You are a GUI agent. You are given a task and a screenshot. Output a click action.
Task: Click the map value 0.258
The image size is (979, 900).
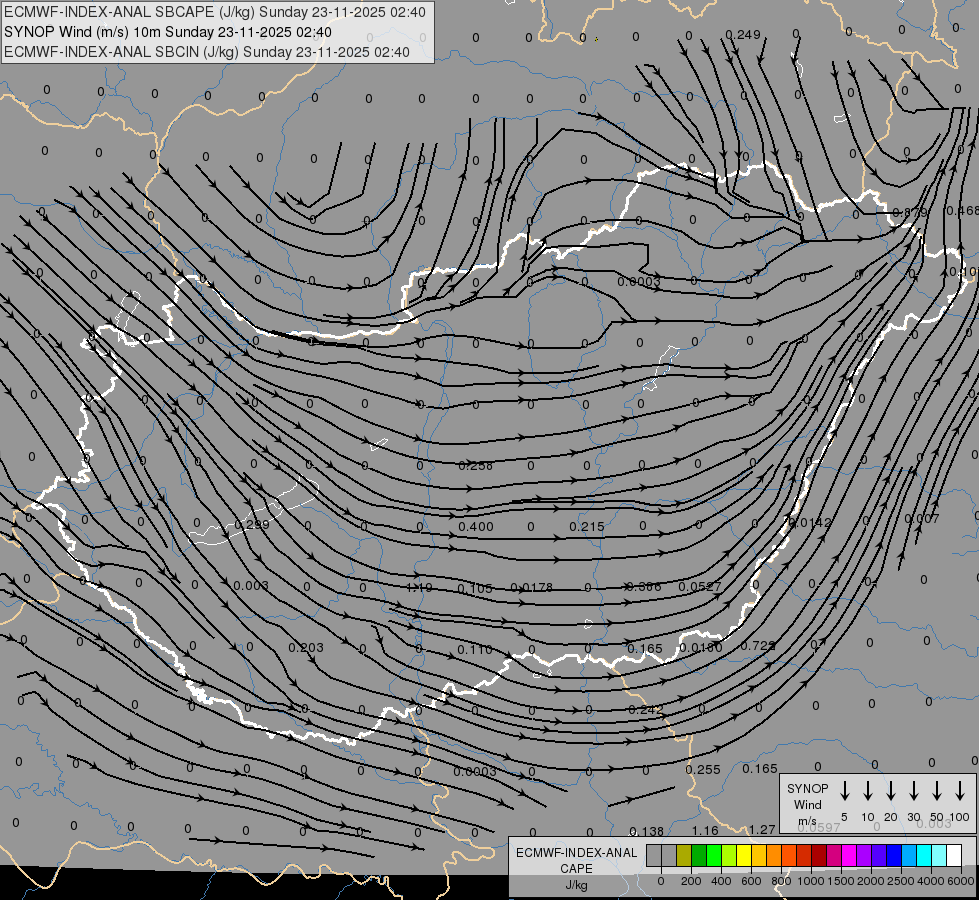click(x=476, y=465)
